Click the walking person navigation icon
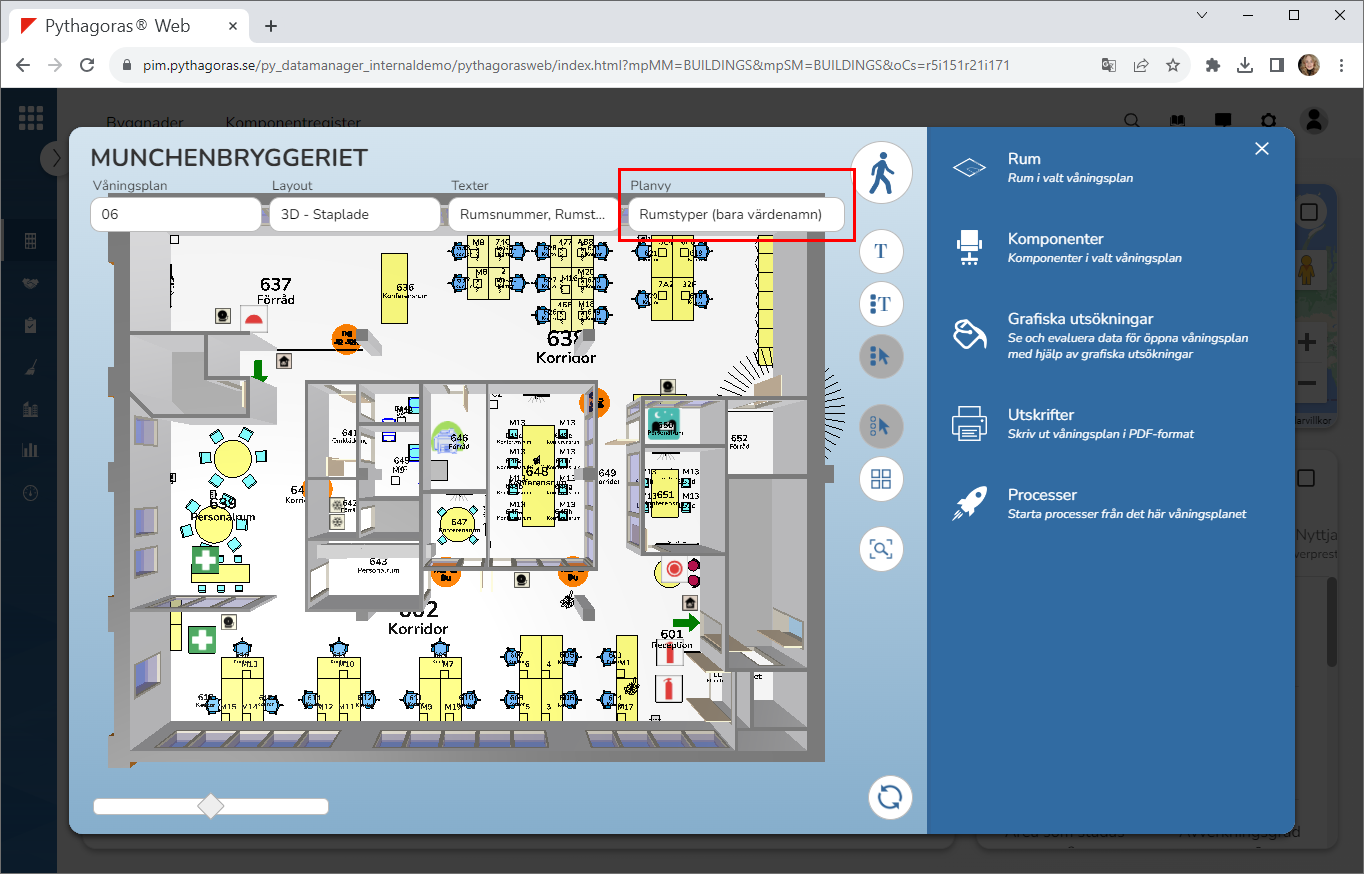The image size is (1364, 874). click(x=881, y=173)
